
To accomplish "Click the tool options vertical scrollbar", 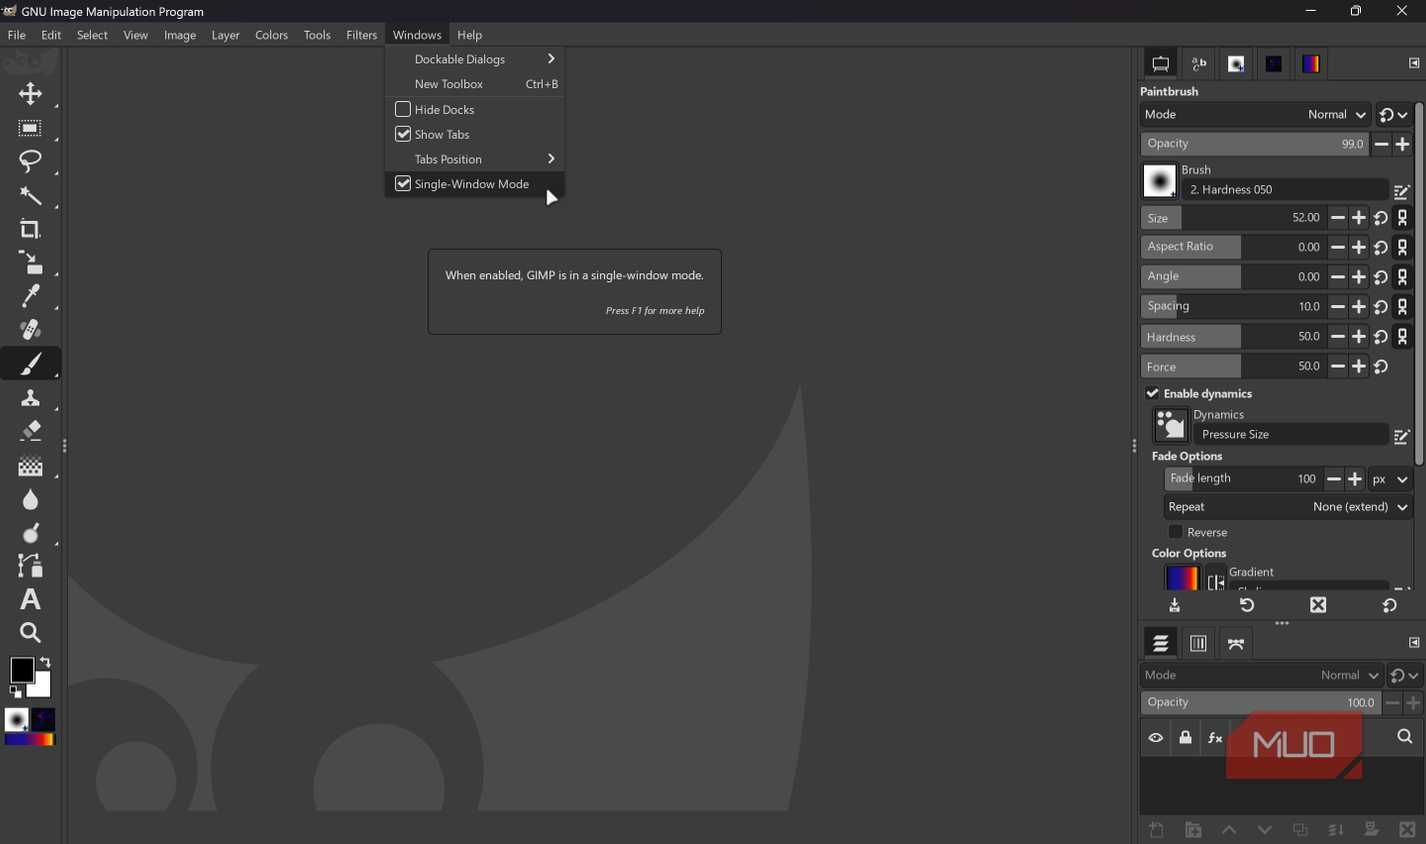I will [1419, 284].
